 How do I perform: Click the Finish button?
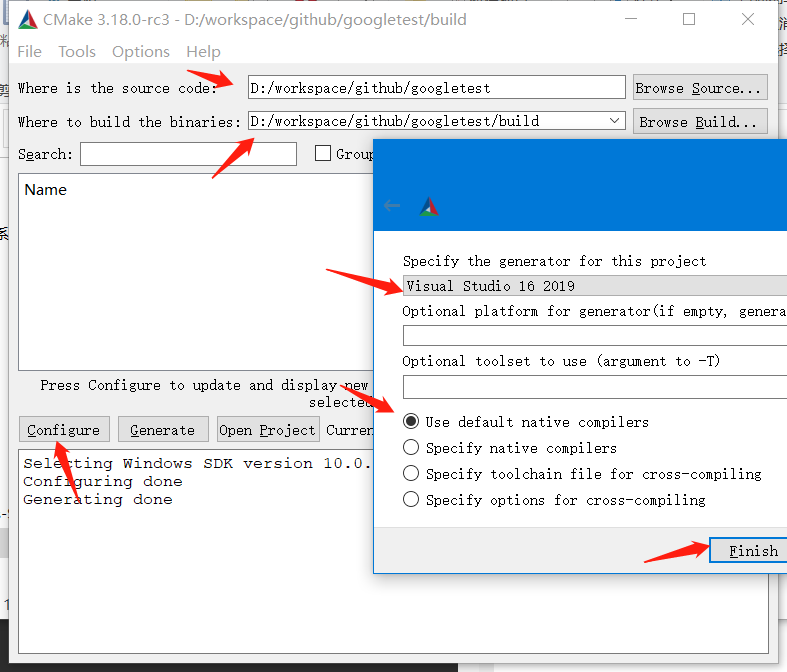[x=749, y=550]
